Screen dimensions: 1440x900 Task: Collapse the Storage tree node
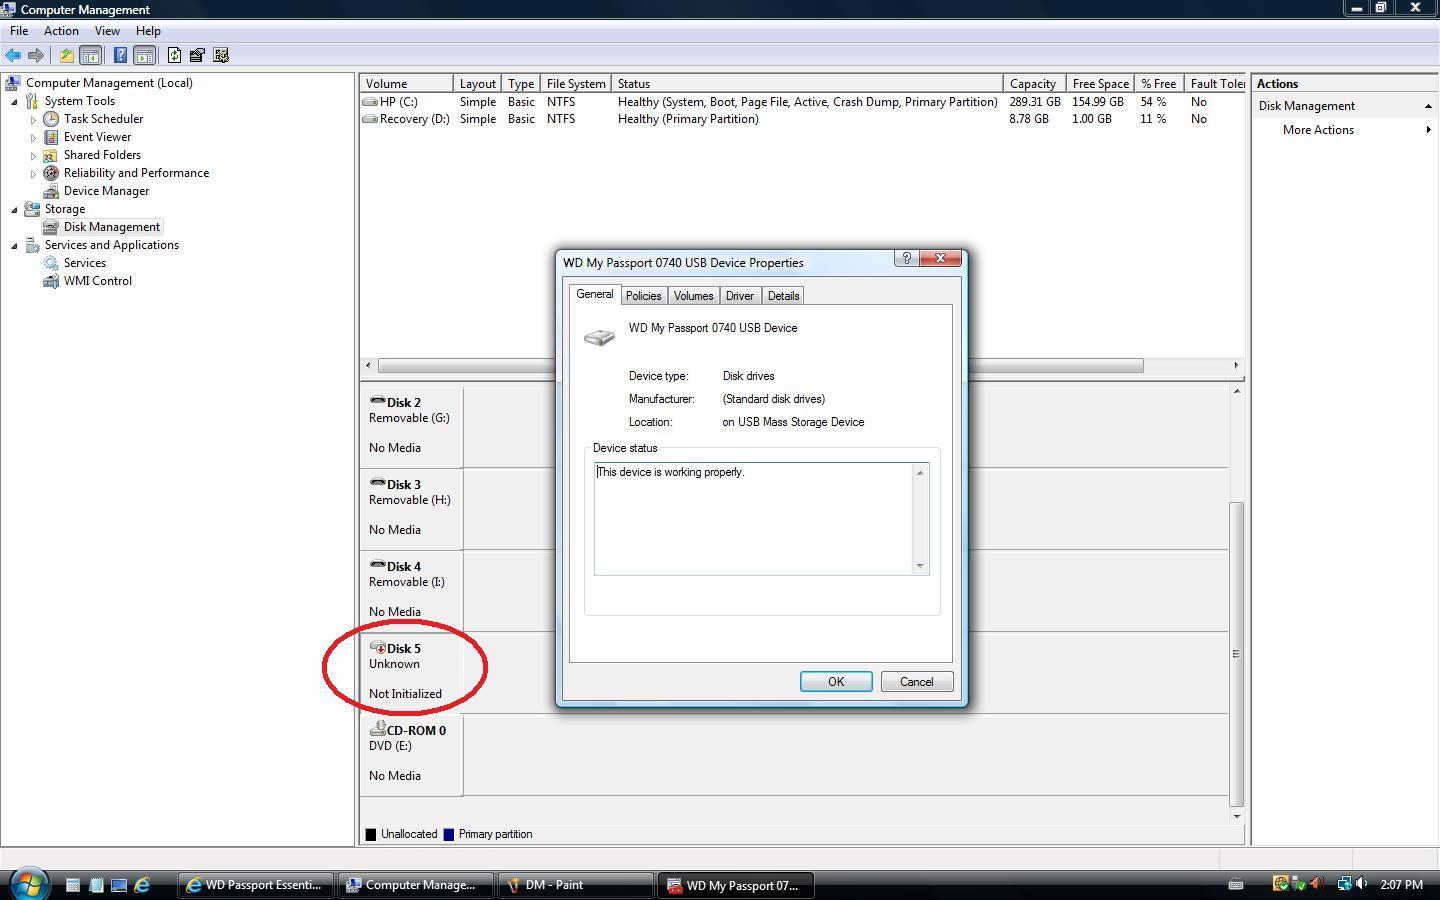click(x=14, y=209)
